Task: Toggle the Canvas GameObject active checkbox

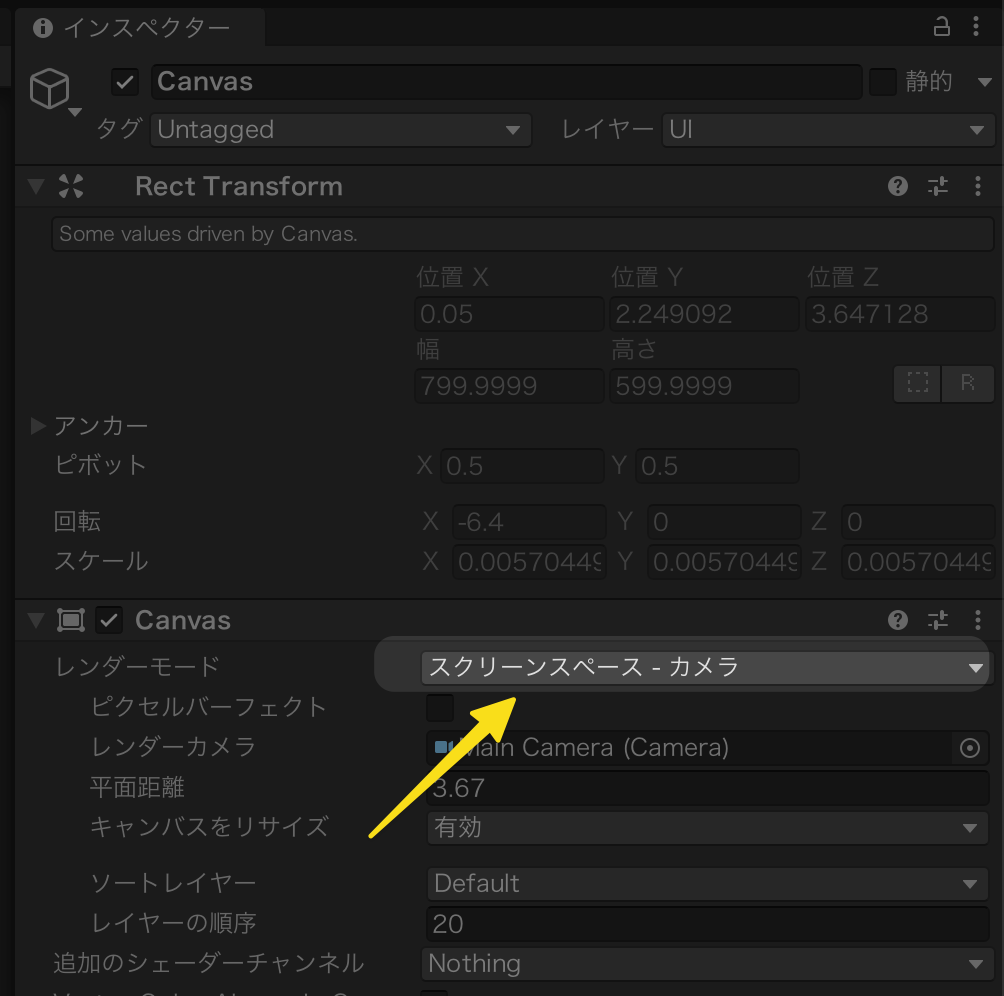Action: tap(125, 82)
